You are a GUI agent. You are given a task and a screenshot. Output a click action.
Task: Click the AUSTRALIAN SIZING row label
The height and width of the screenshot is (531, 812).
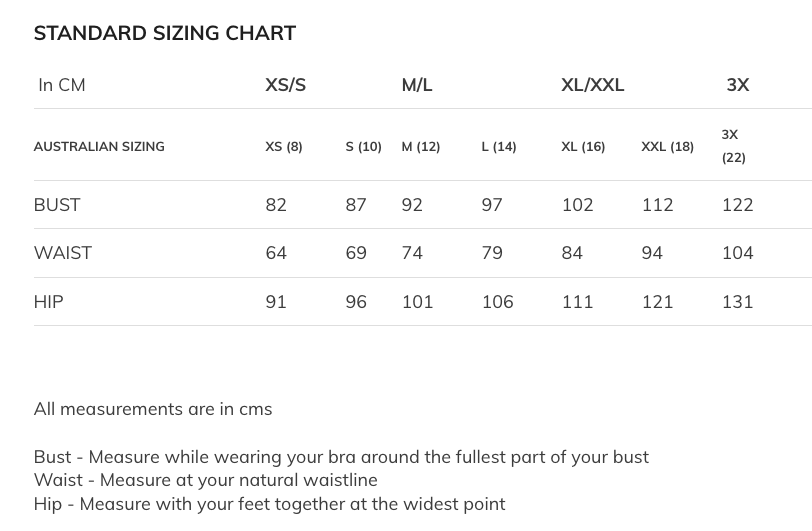(x=99, y=146)
